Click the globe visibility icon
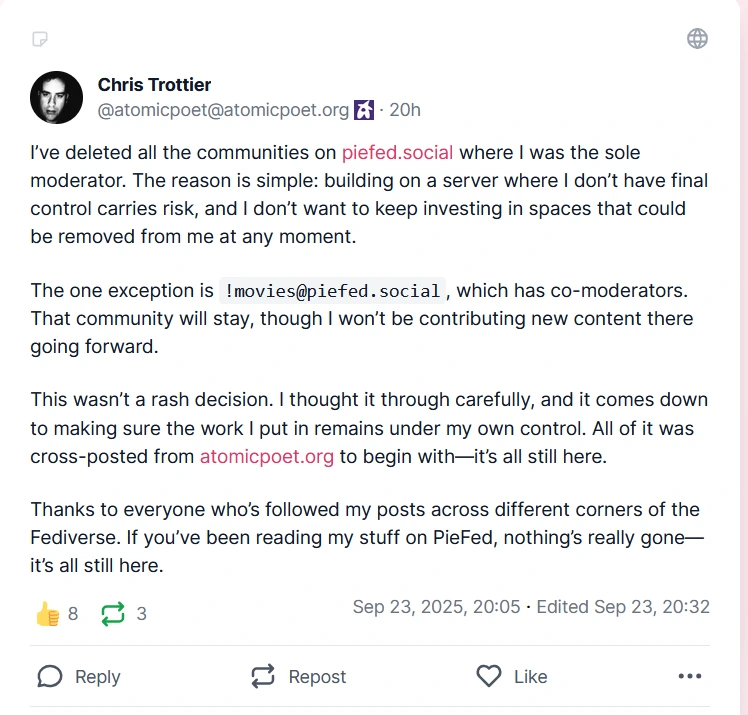 click(697, 39)
